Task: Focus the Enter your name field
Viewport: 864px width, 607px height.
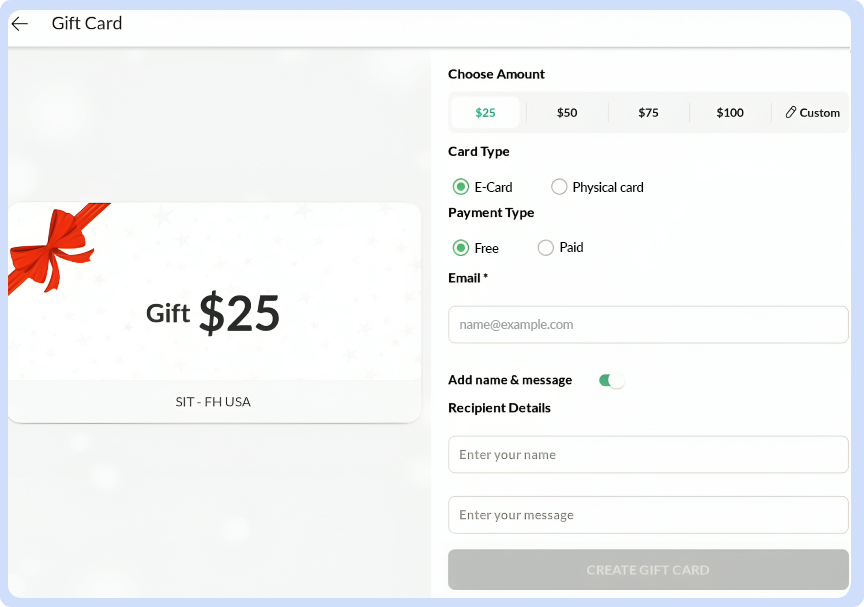Action: 648,455
